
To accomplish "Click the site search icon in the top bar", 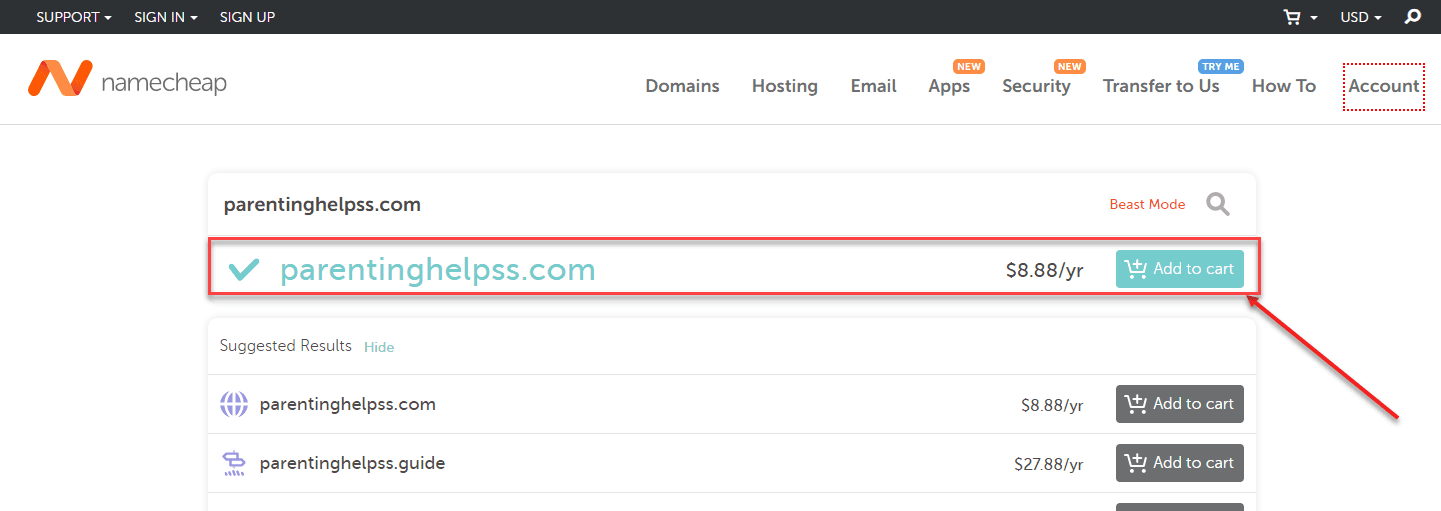I will [x=1413, y=17].
